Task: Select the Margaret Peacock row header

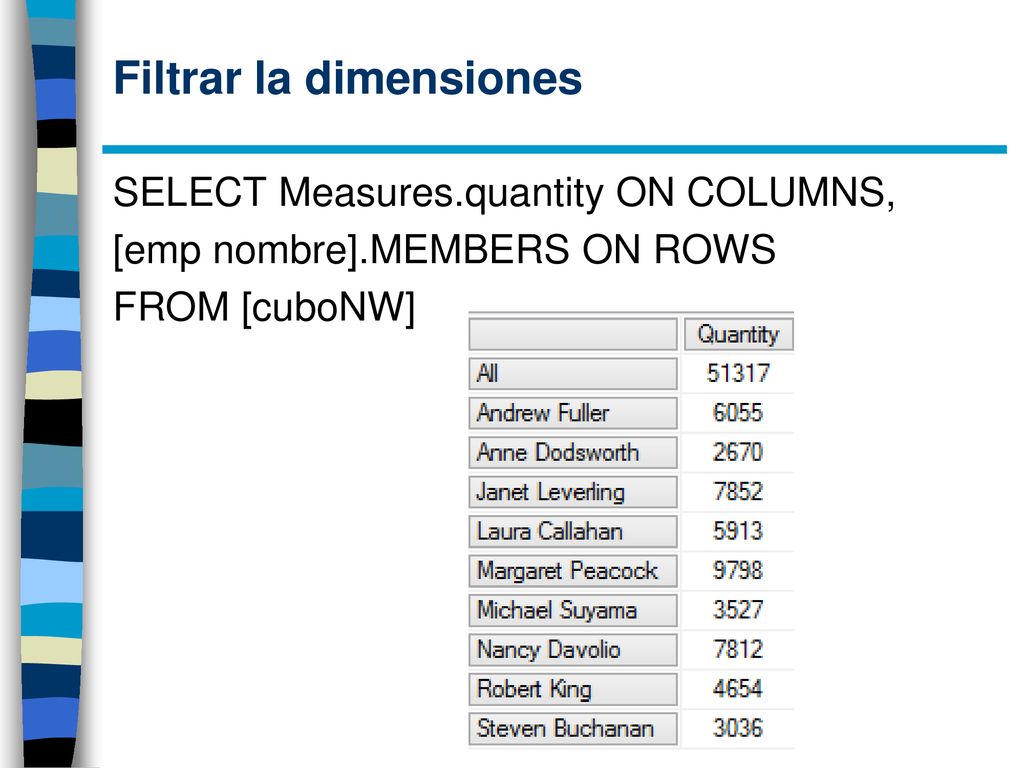Action: click(573, 571)
